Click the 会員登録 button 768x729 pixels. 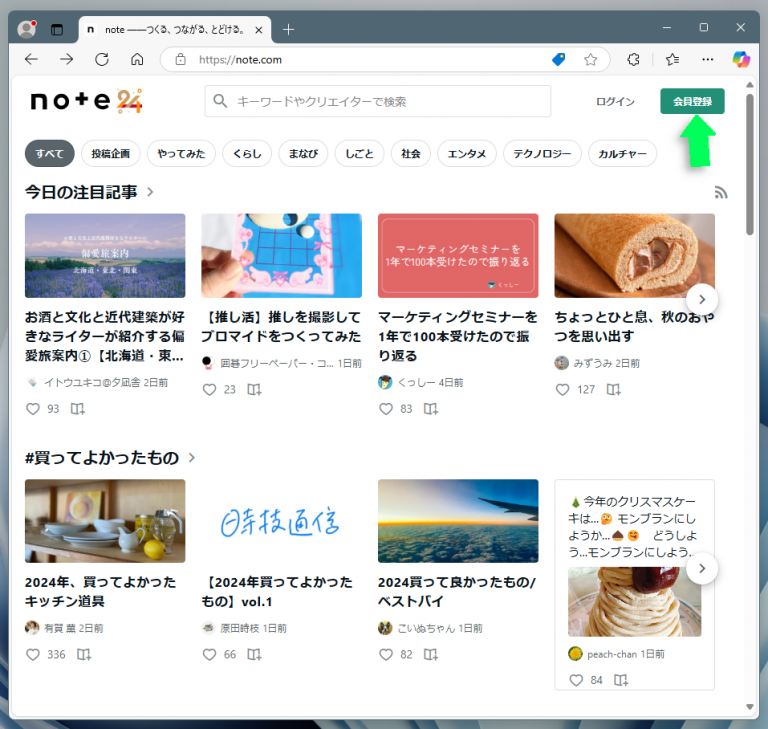(692, 102)
